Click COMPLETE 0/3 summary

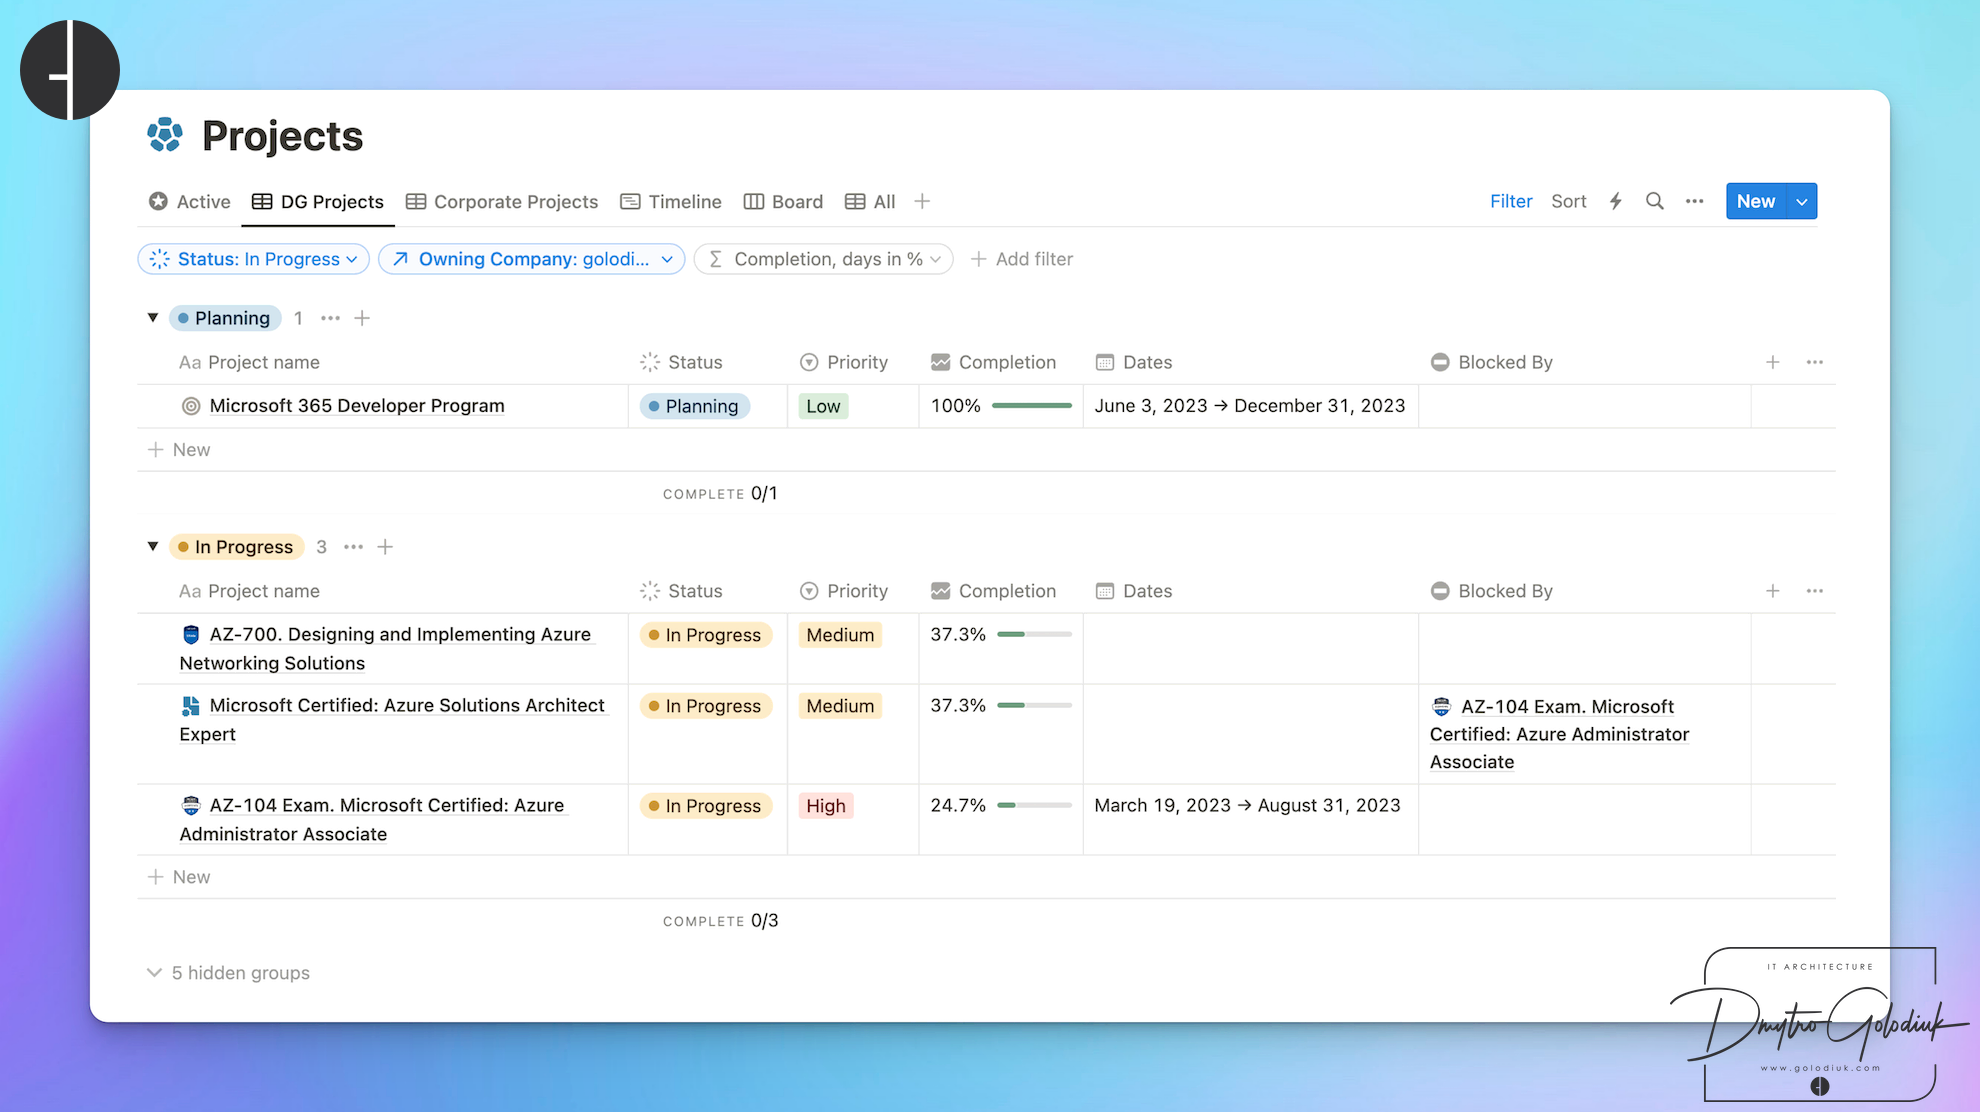coord(720,920)
